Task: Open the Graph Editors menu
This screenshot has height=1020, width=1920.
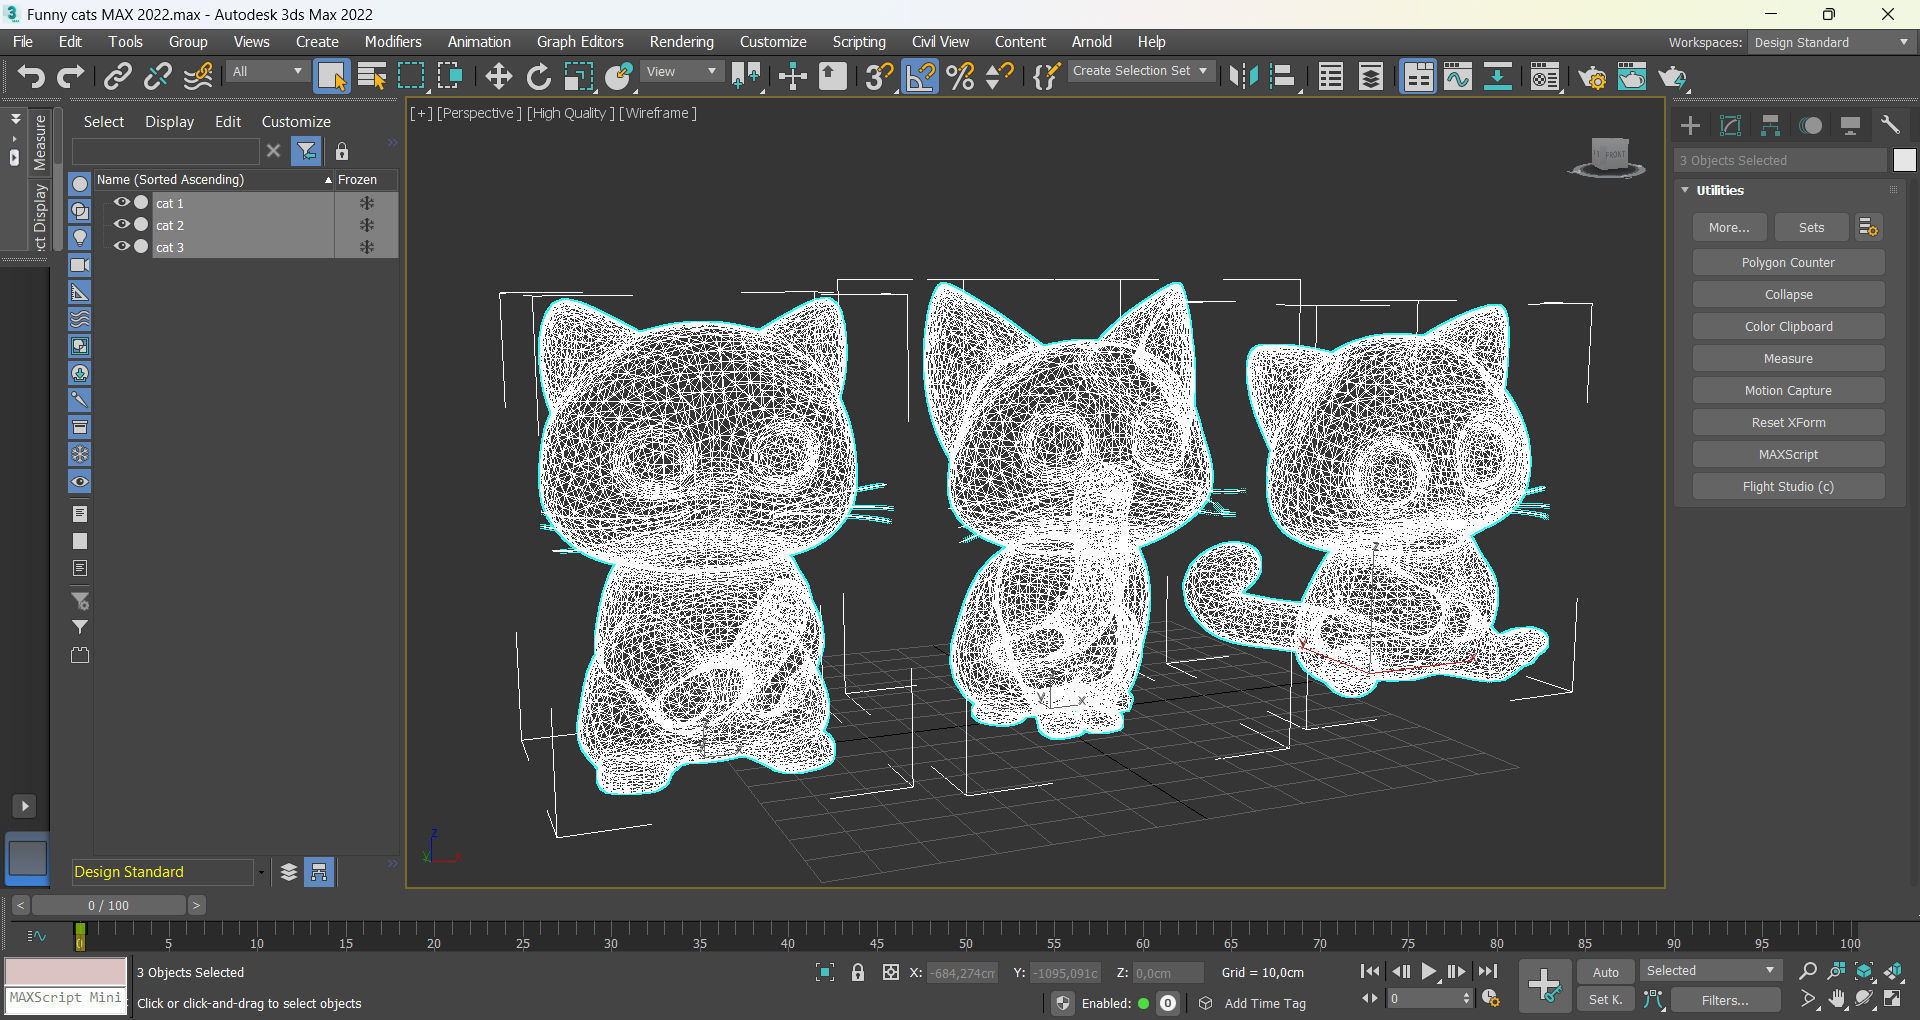Action: [580, 42]
